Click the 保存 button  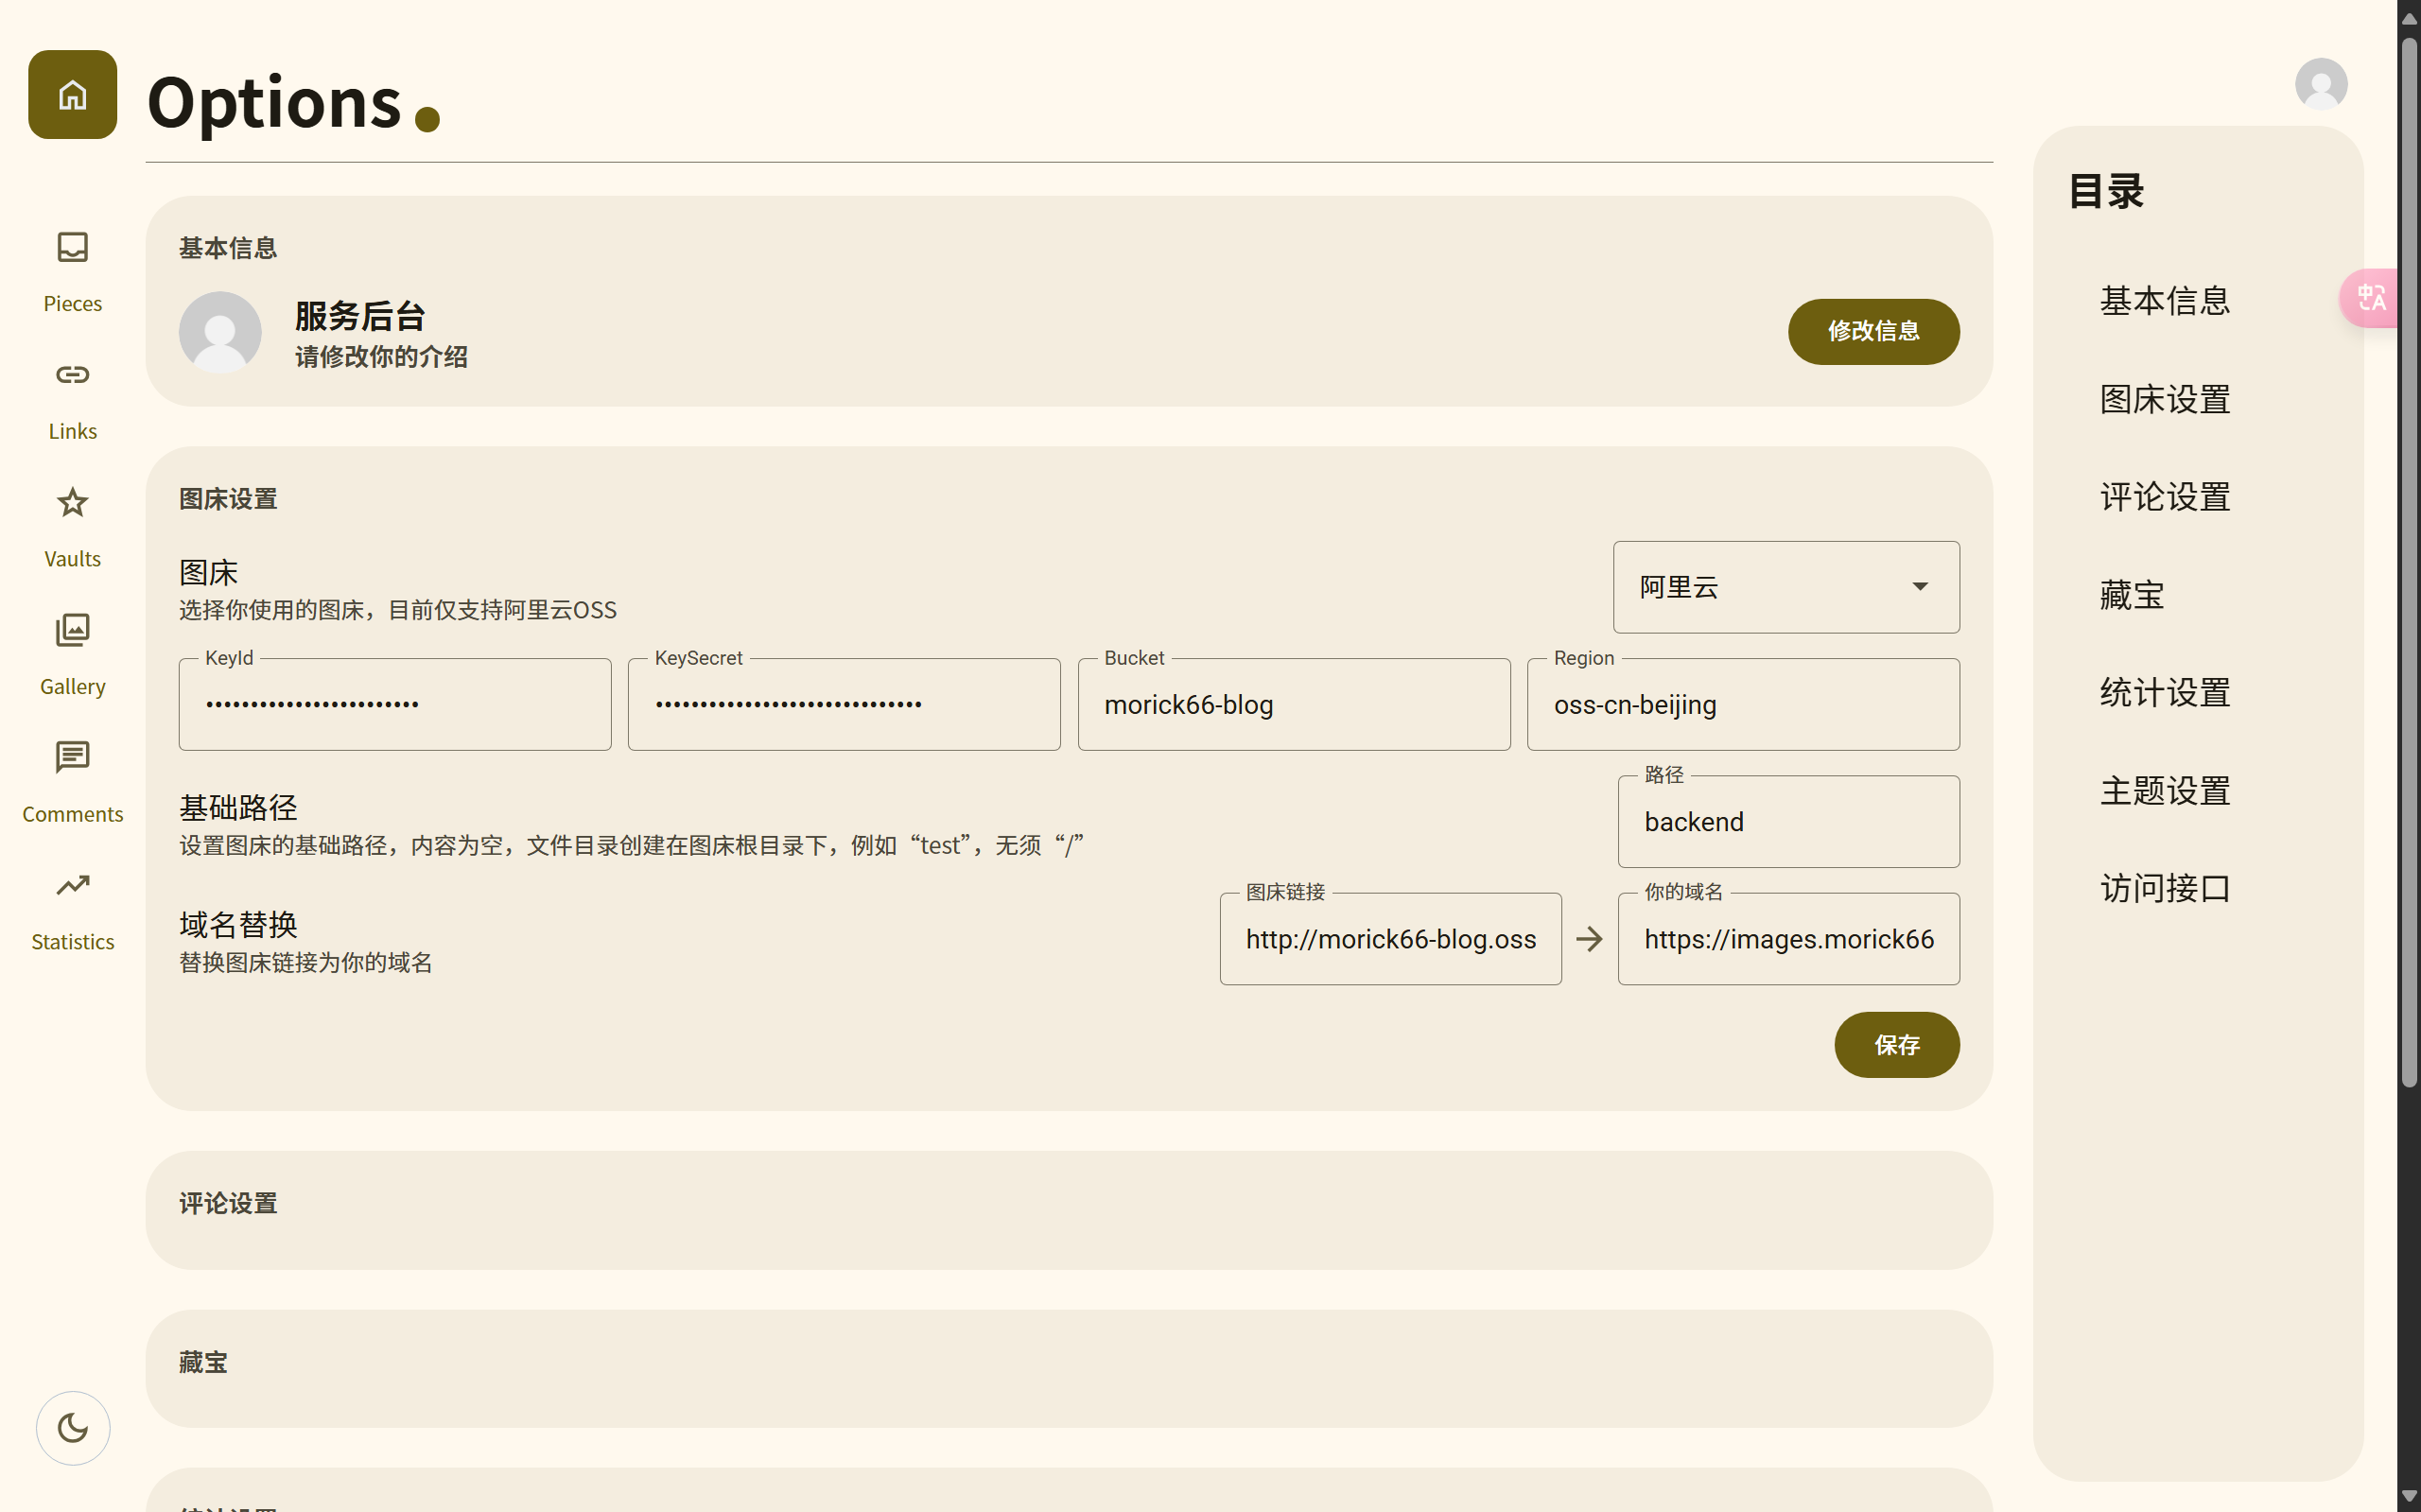pyautogui.click(x=1896, y=1045)
